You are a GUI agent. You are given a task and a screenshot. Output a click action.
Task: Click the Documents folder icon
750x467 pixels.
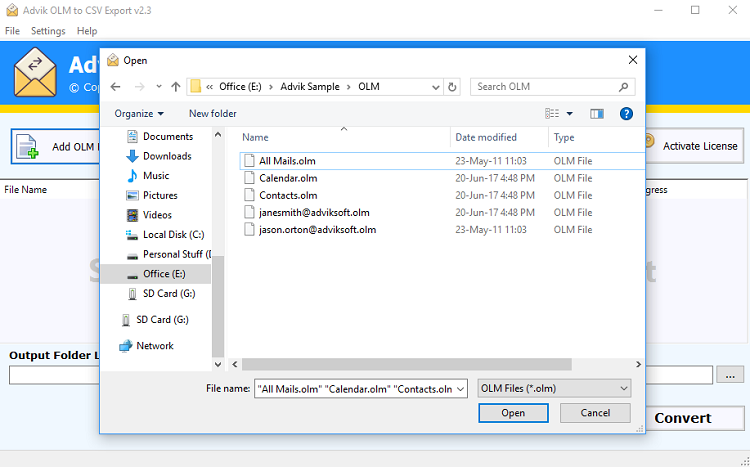click(x=132, y=136)
